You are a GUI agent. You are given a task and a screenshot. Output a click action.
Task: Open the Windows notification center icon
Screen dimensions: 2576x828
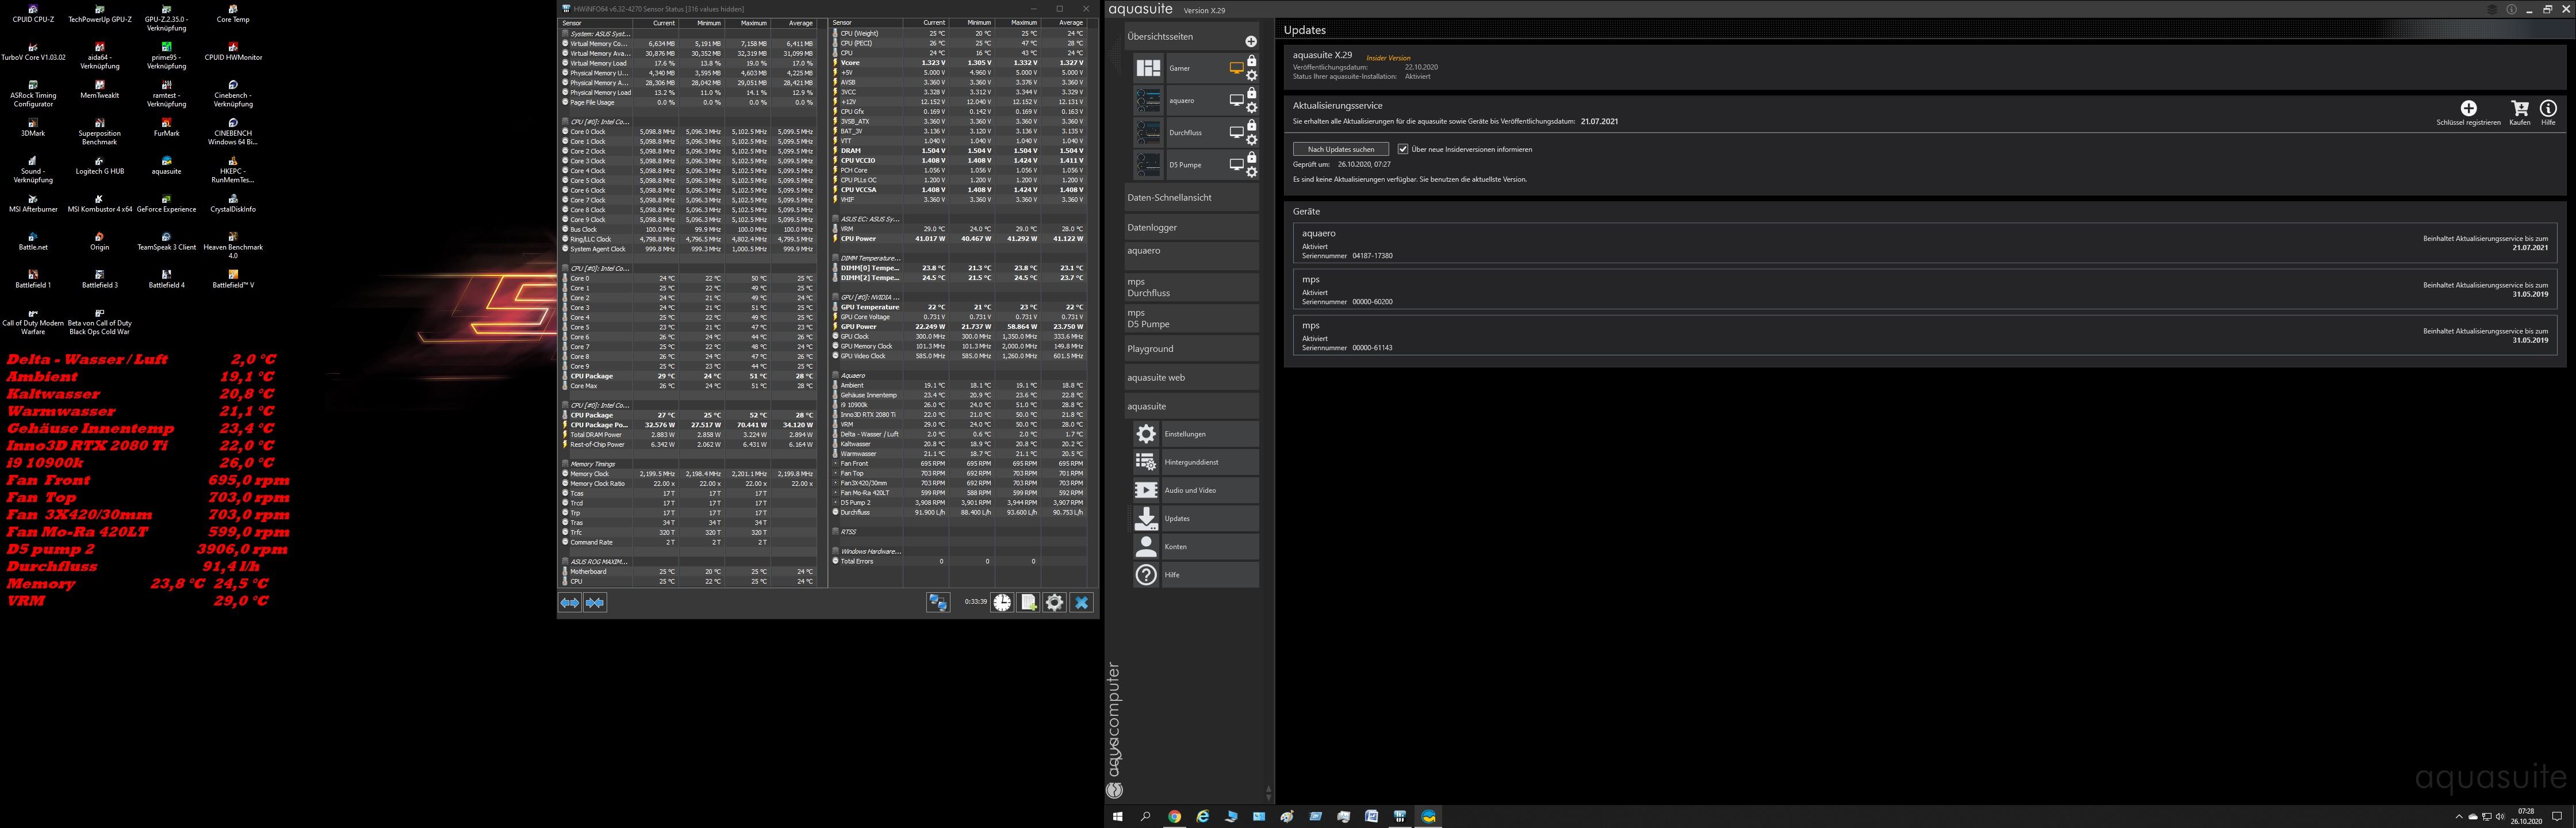(2557, 817)
